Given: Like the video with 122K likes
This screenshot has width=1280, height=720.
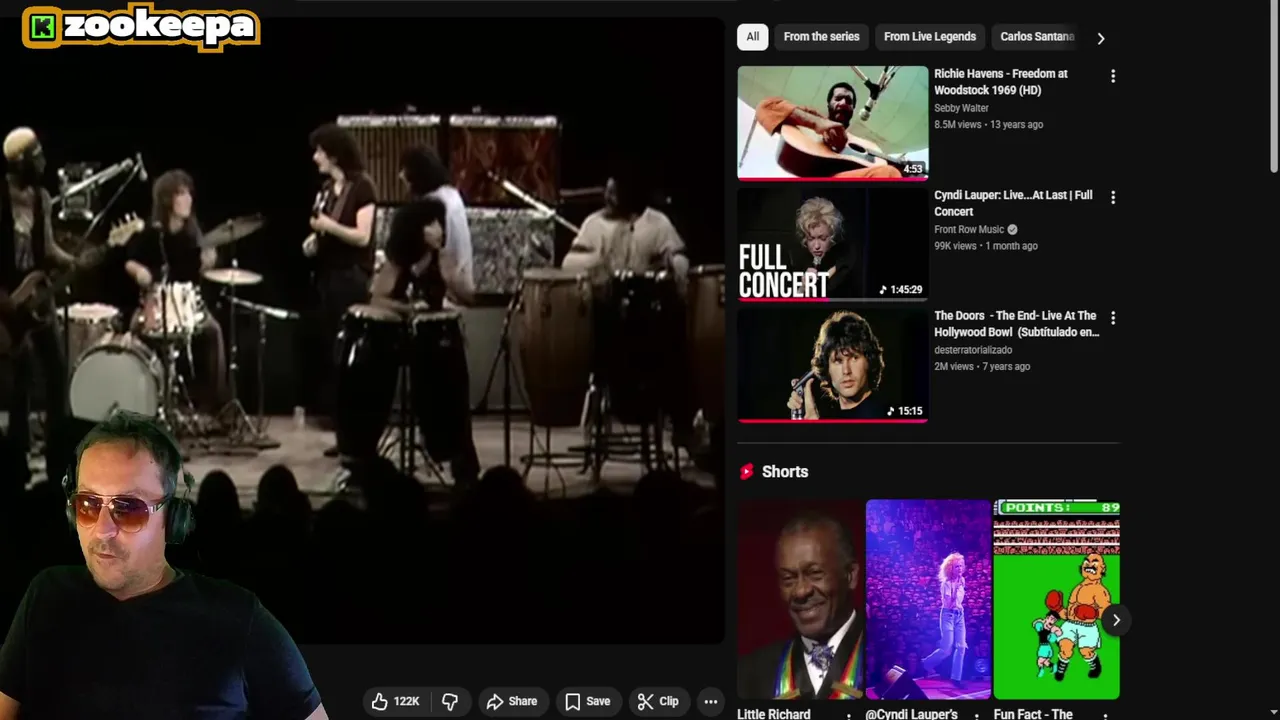Looking at the screenshot, I should click(x=395, y=702).
